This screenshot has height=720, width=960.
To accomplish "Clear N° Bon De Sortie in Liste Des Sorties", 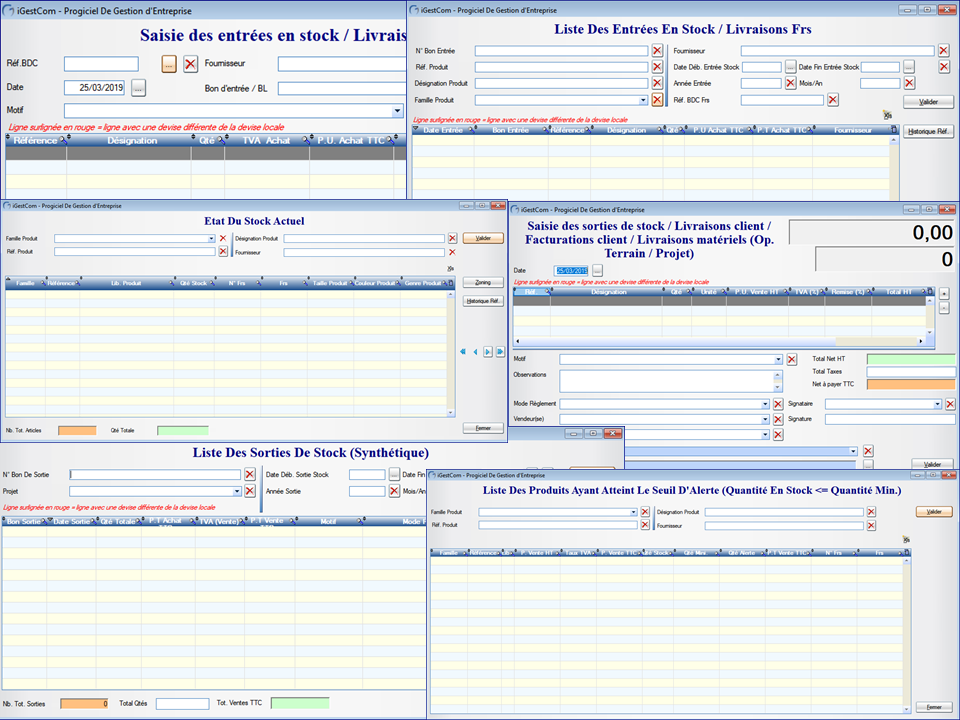I will (250, 474).
